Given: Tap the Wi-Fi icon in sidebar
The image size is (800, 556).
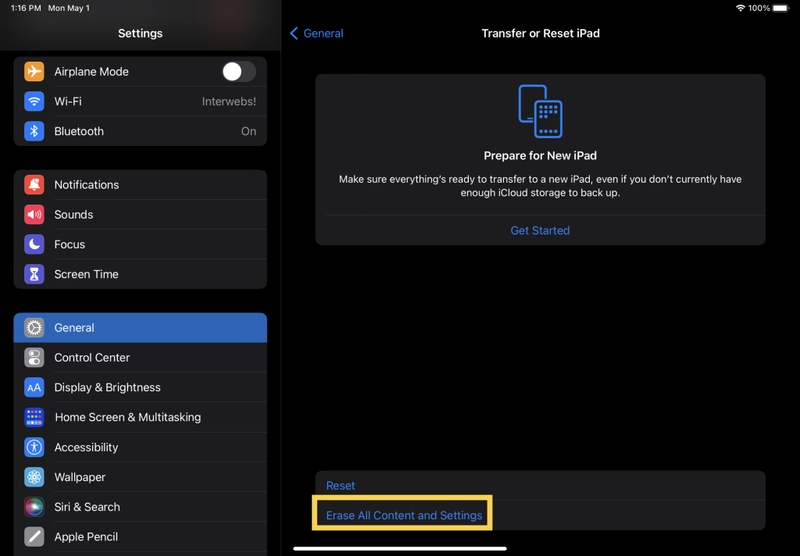Looking at the screenshot, I should (x=34, y=102).
